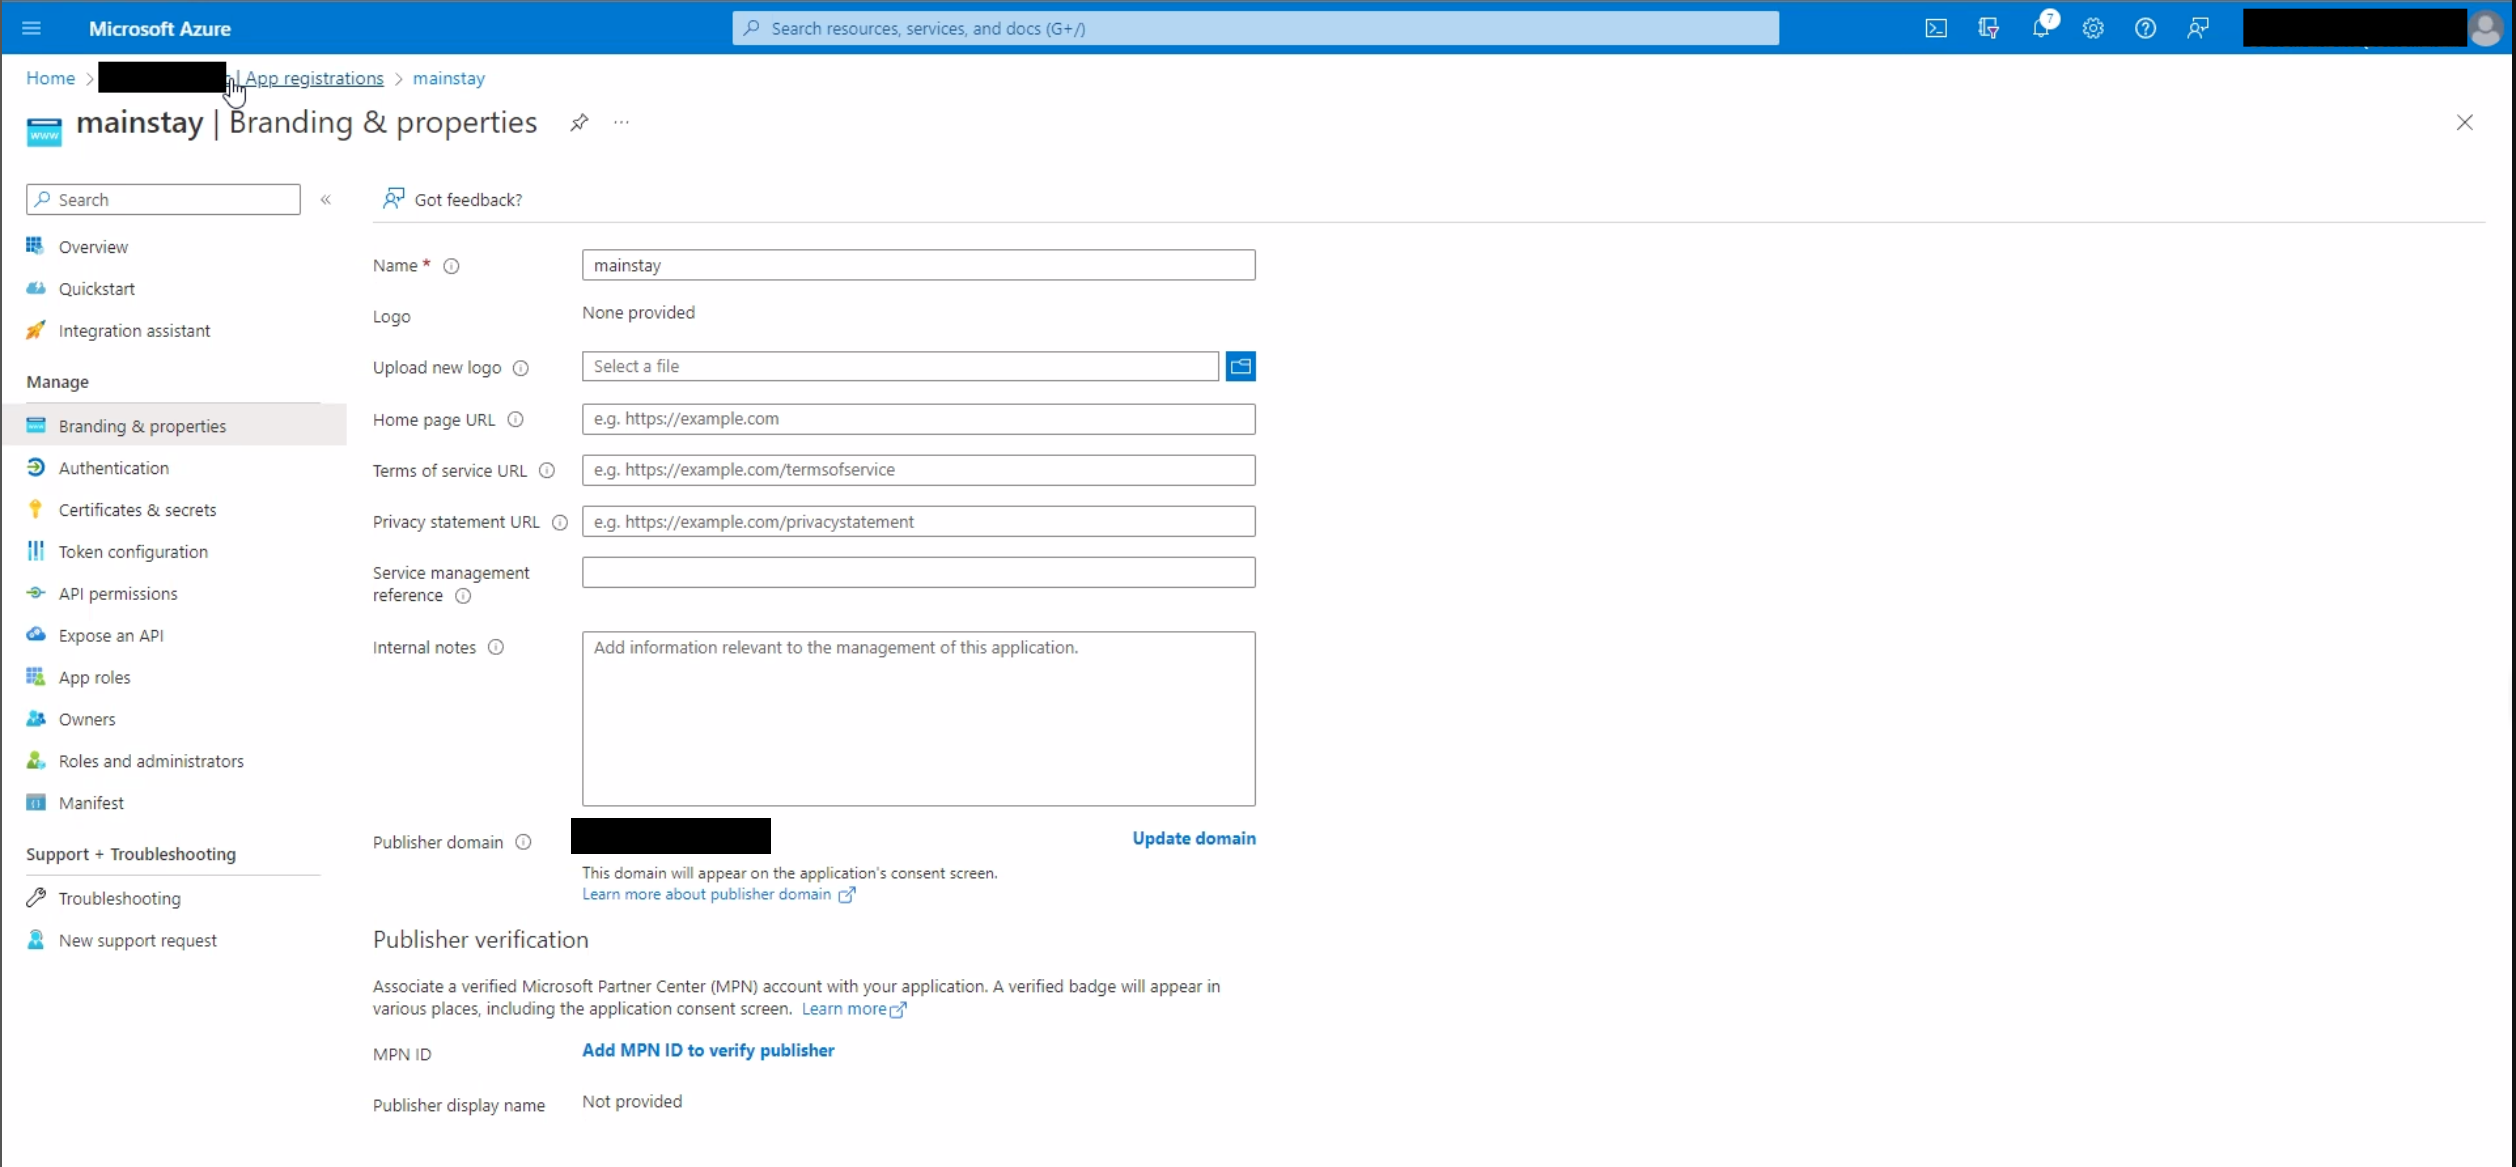Open the notifications bell

[x=2041, y=28]
